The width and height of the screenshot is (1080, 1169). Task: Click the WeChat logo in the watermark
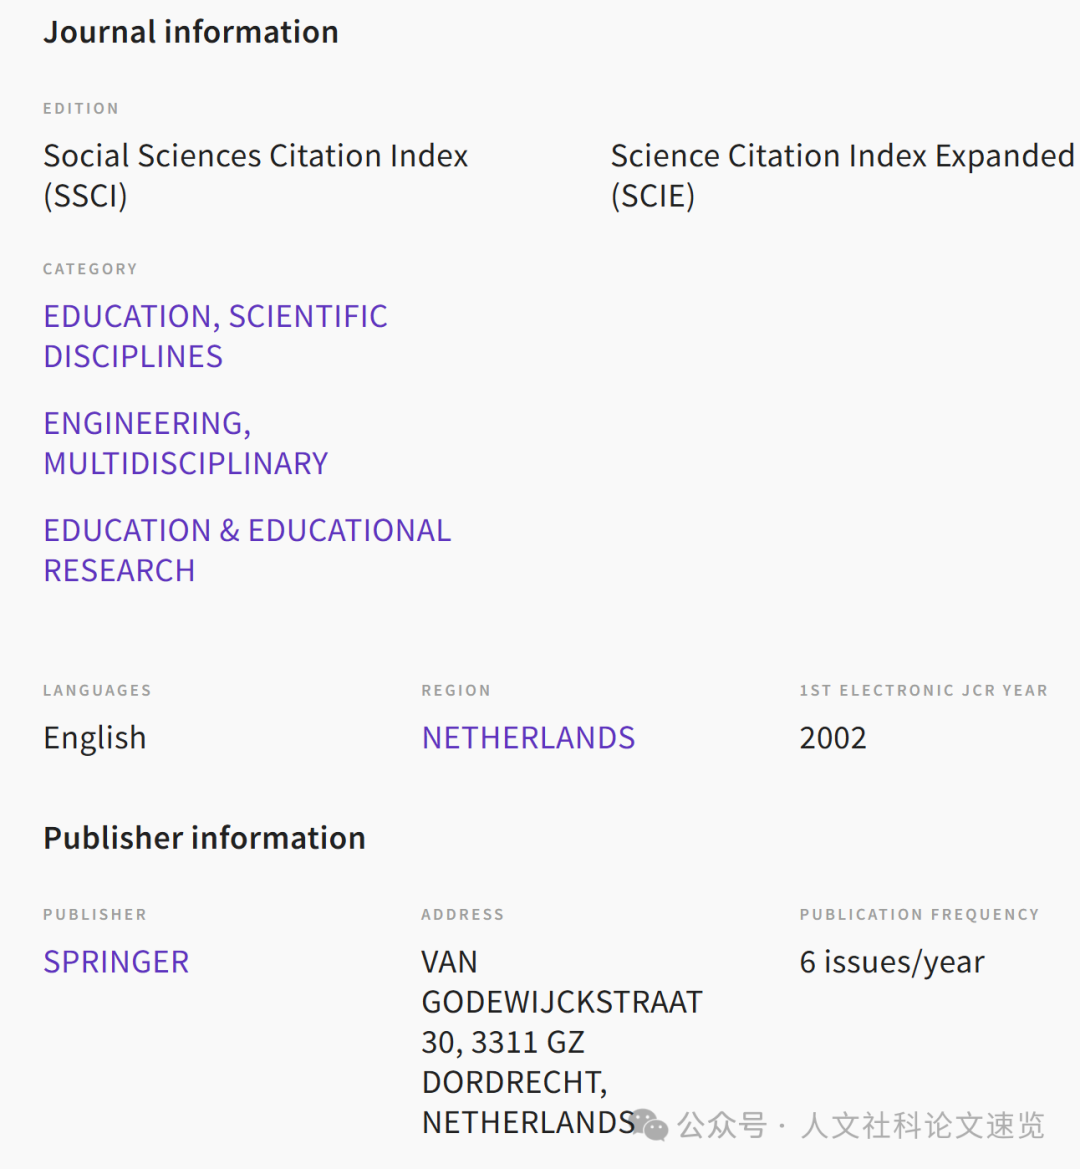click(651, 1124)
